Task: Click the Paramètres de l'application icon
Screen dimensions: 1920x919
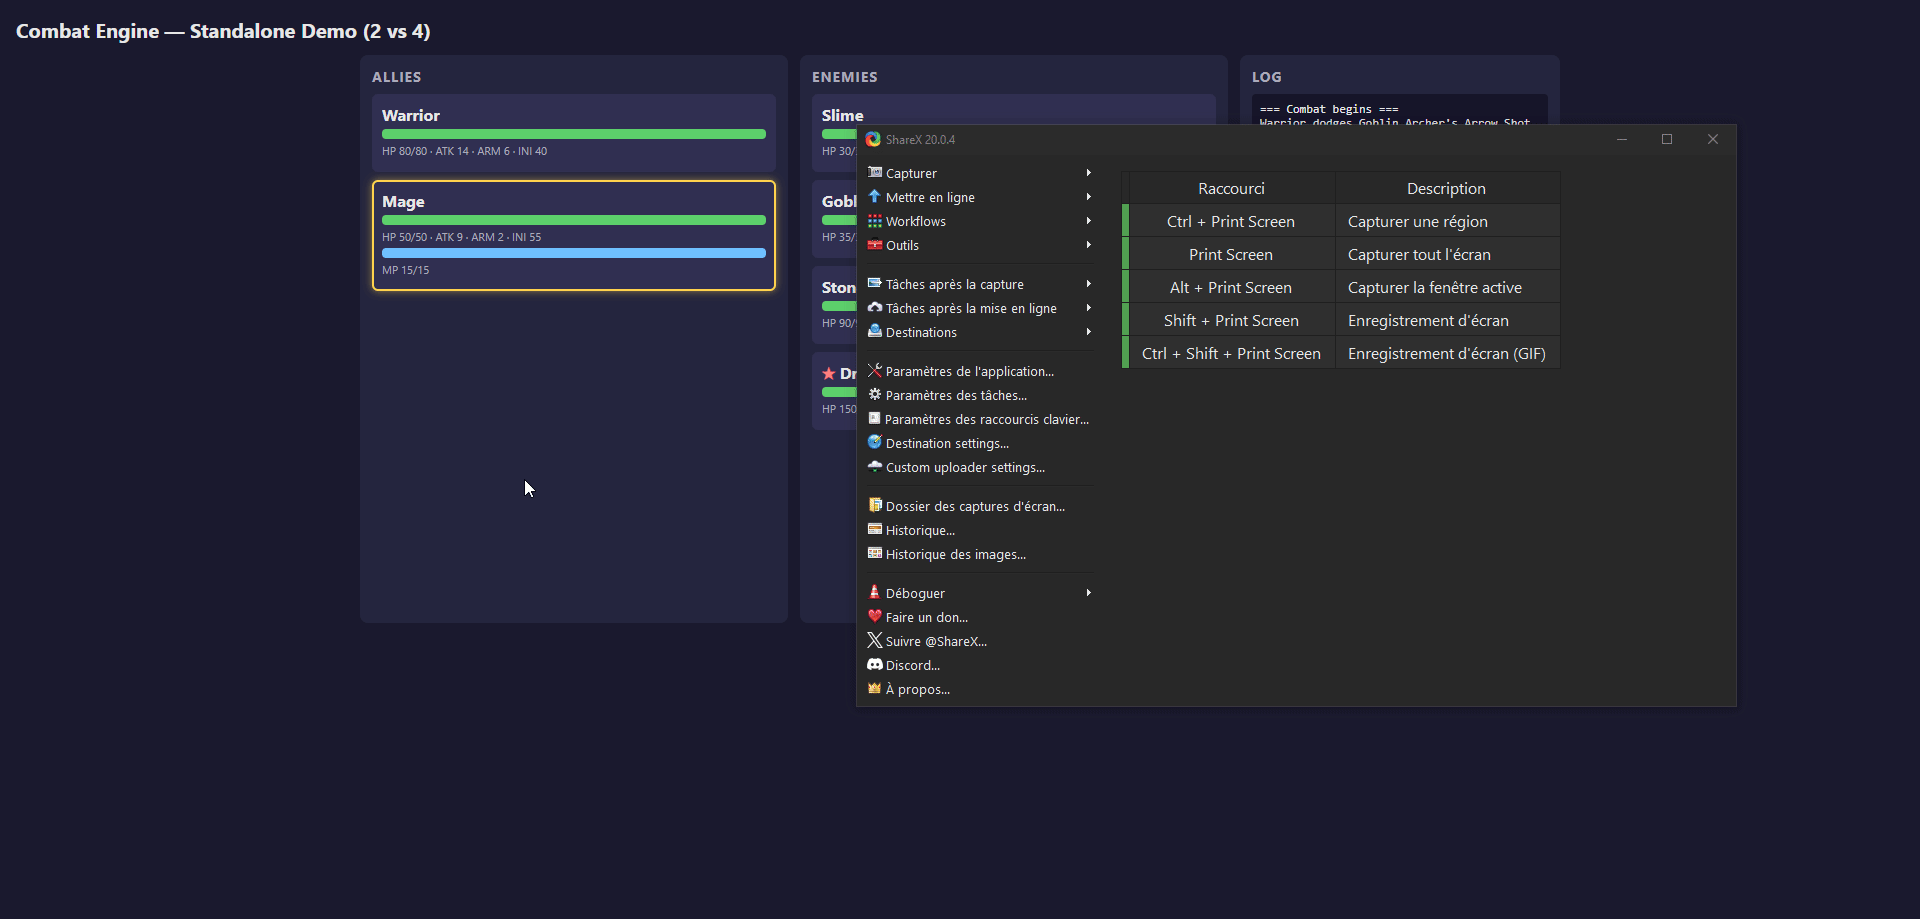Action: (875, 371)
